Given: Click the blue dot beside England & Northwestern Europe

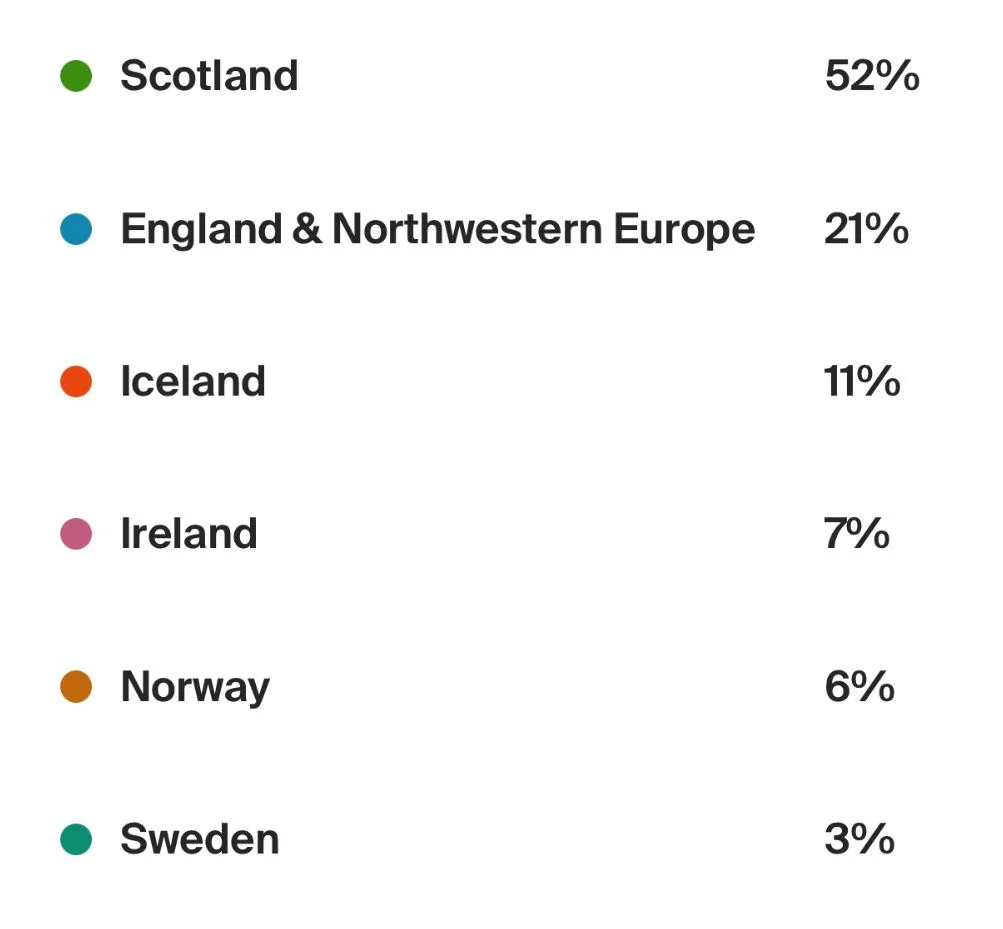Looking at the screenshot, I should [76, 229].
